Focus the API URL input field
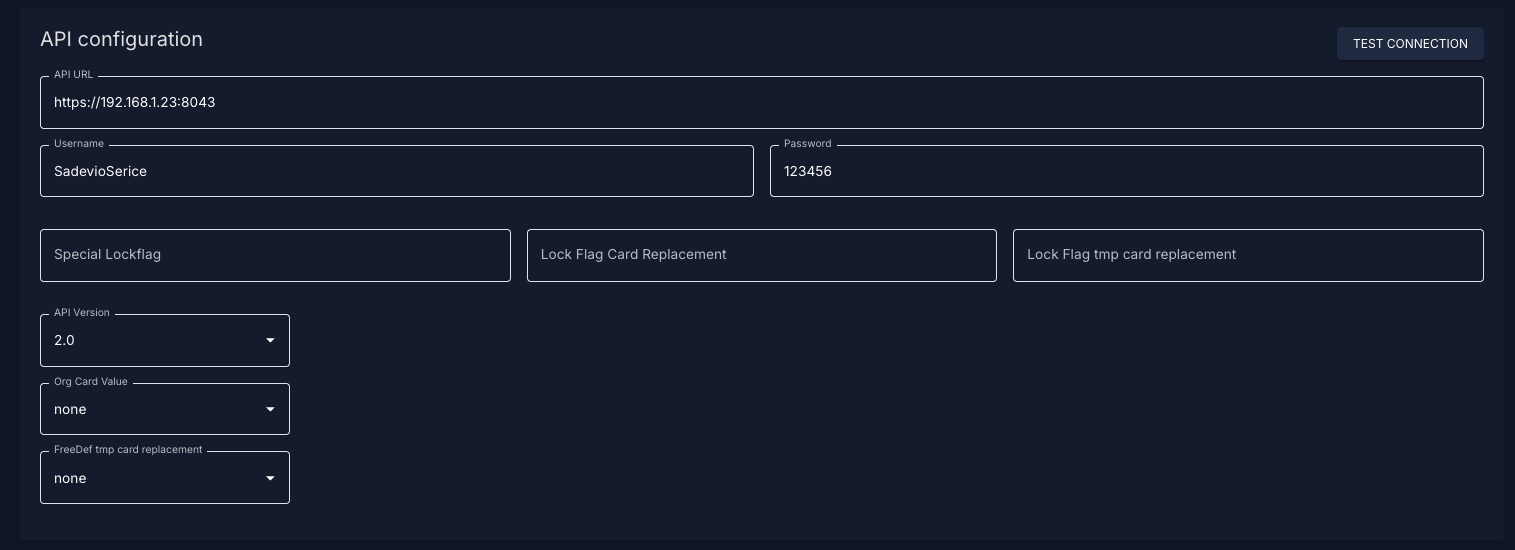The width and height of the screenshot is (1515, 550). [x=761, y=102]
